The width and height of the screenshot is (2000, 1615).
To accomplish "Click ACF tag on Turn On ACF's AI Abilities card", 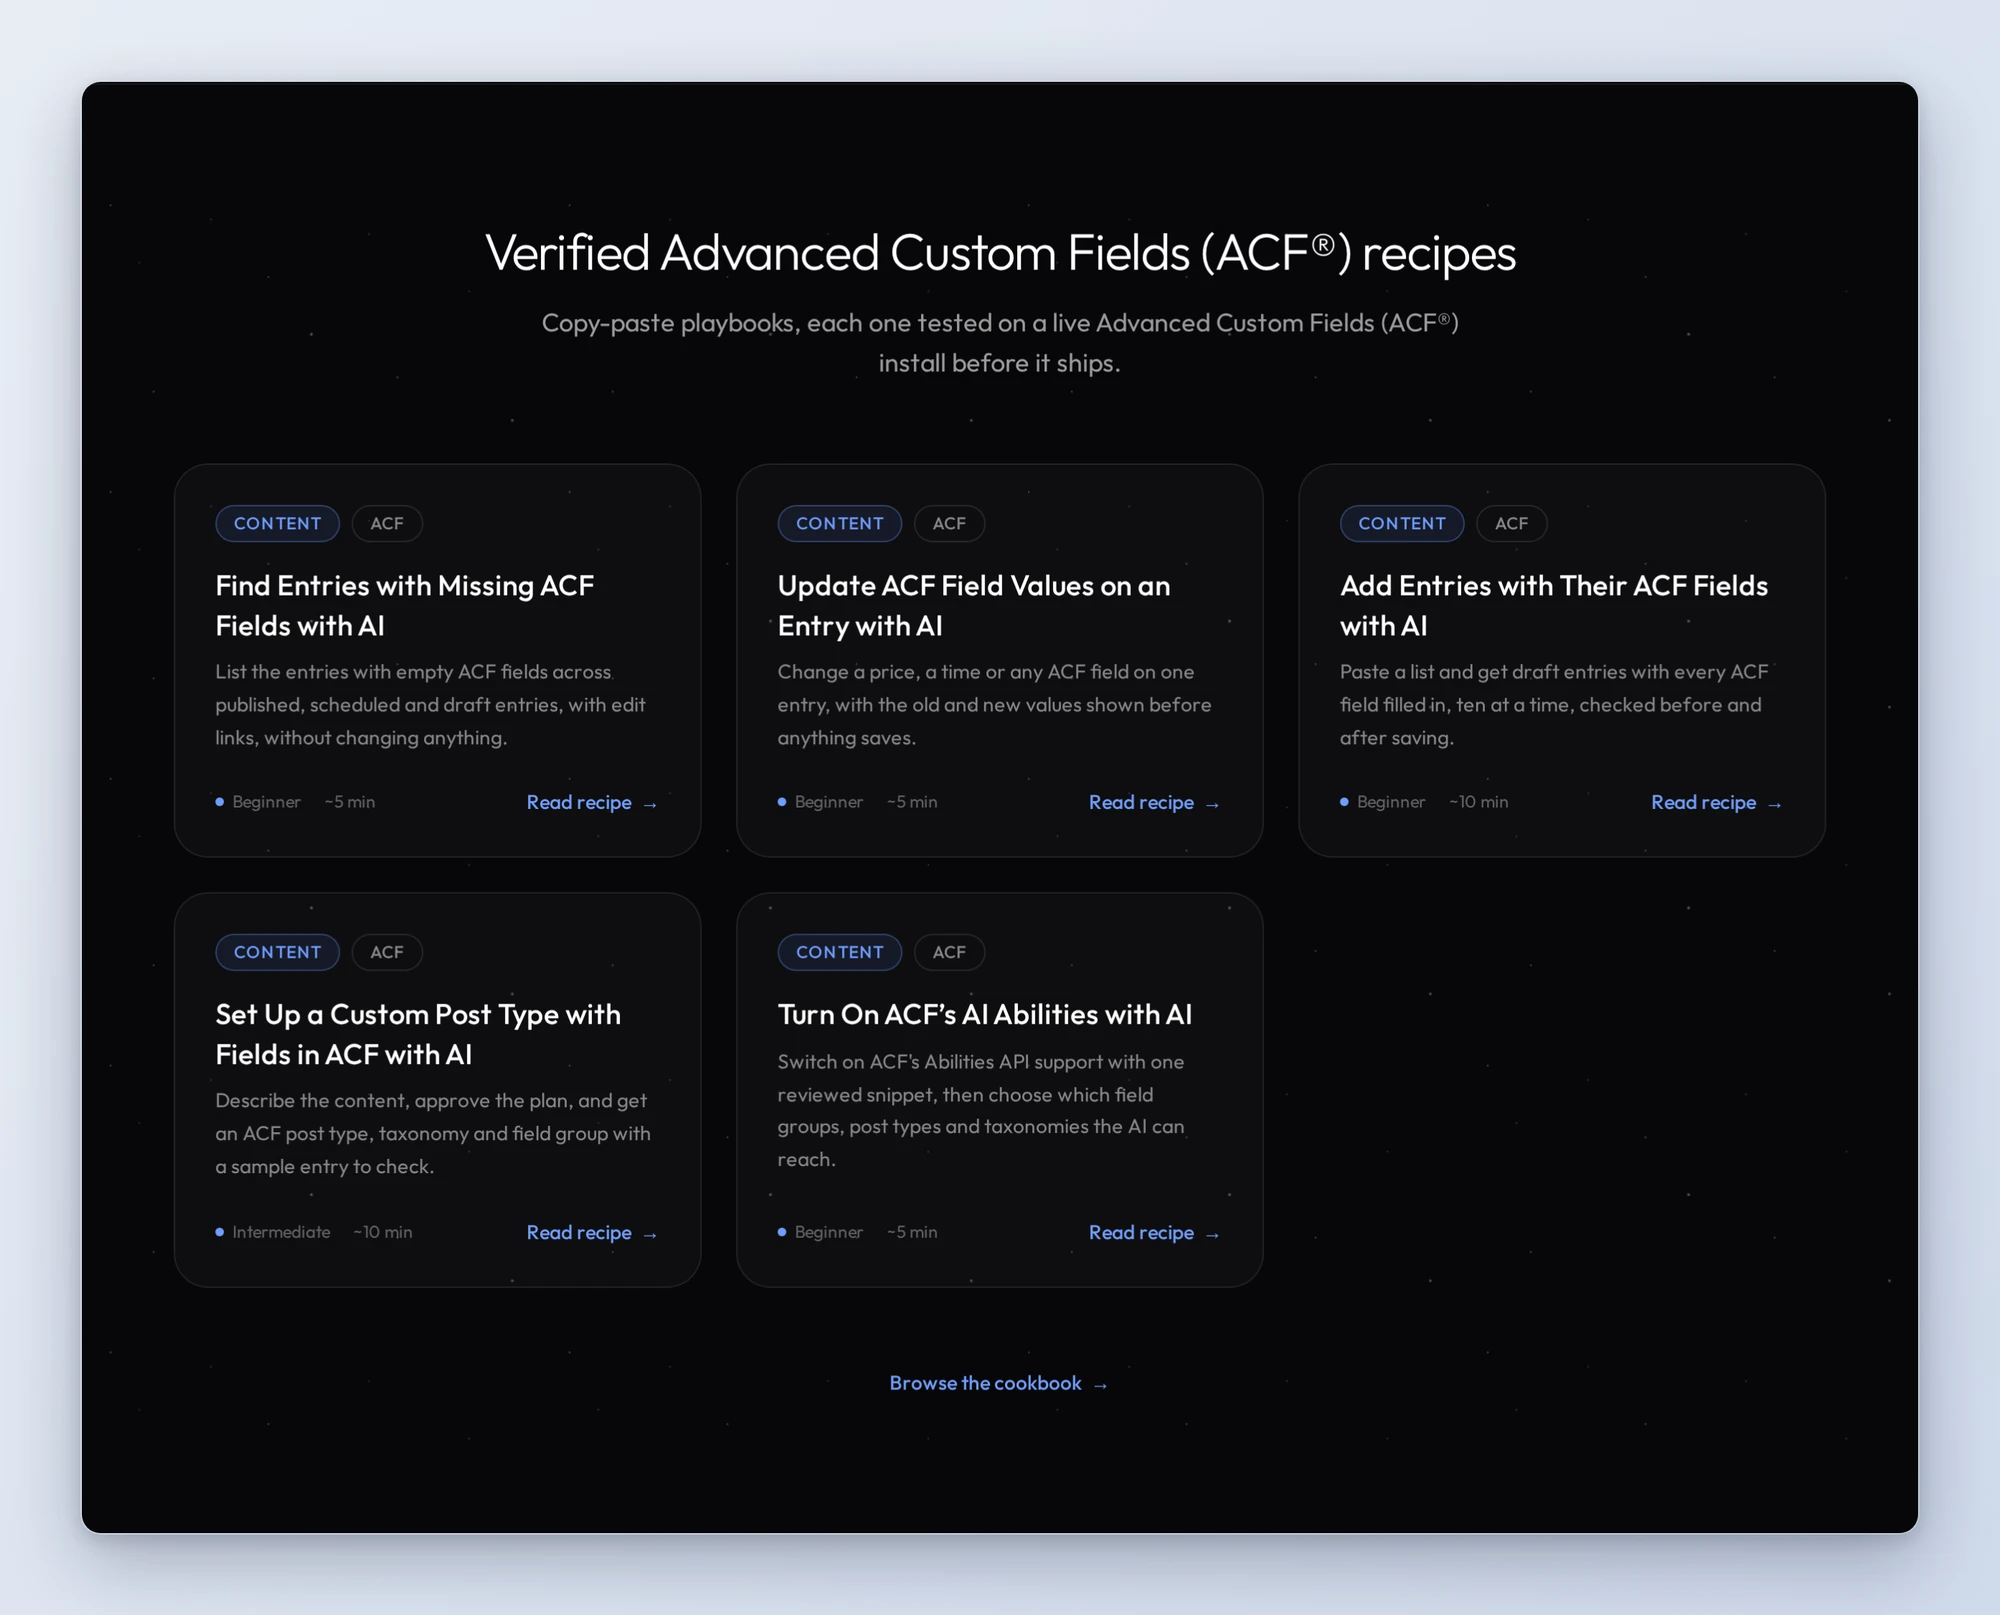I will (x=949, y=952).
